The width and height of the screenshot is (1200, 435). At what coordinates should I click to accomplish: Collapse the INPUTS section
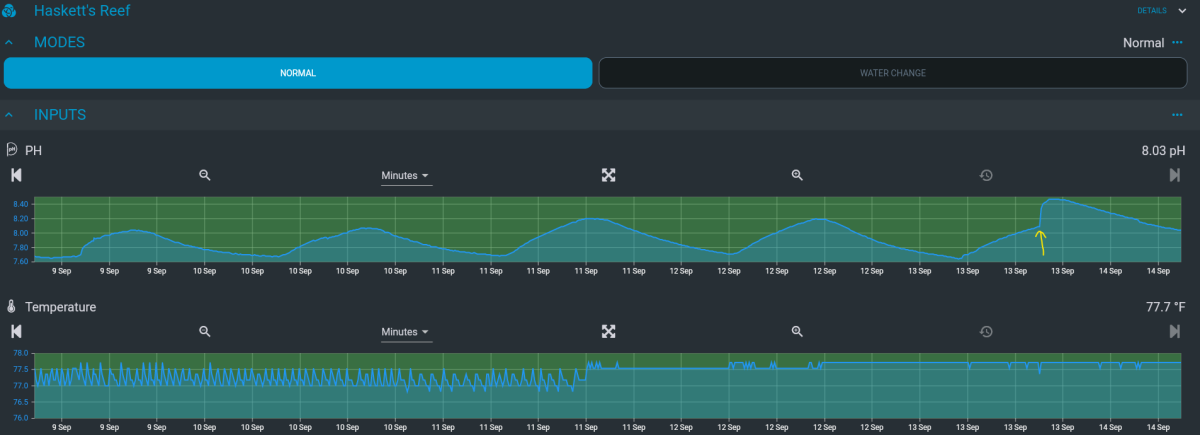coord(9,115)
